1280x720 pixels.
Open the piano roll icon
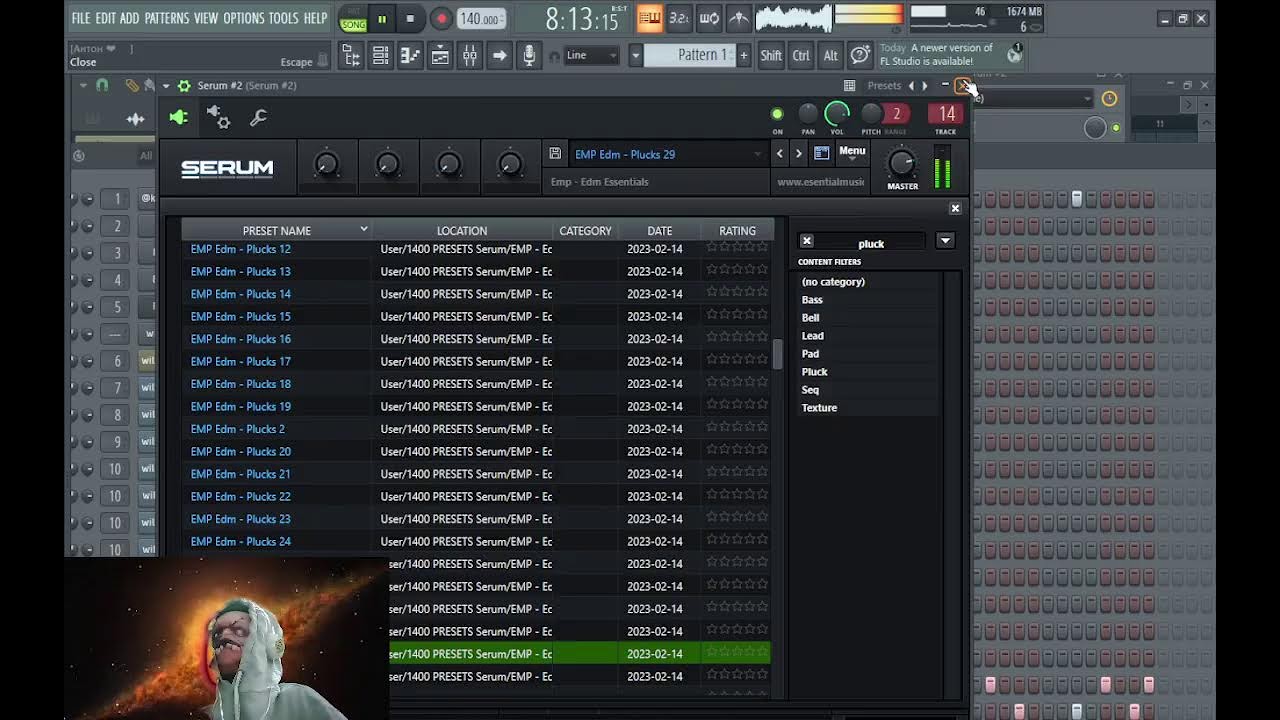[x=410, y=56]
